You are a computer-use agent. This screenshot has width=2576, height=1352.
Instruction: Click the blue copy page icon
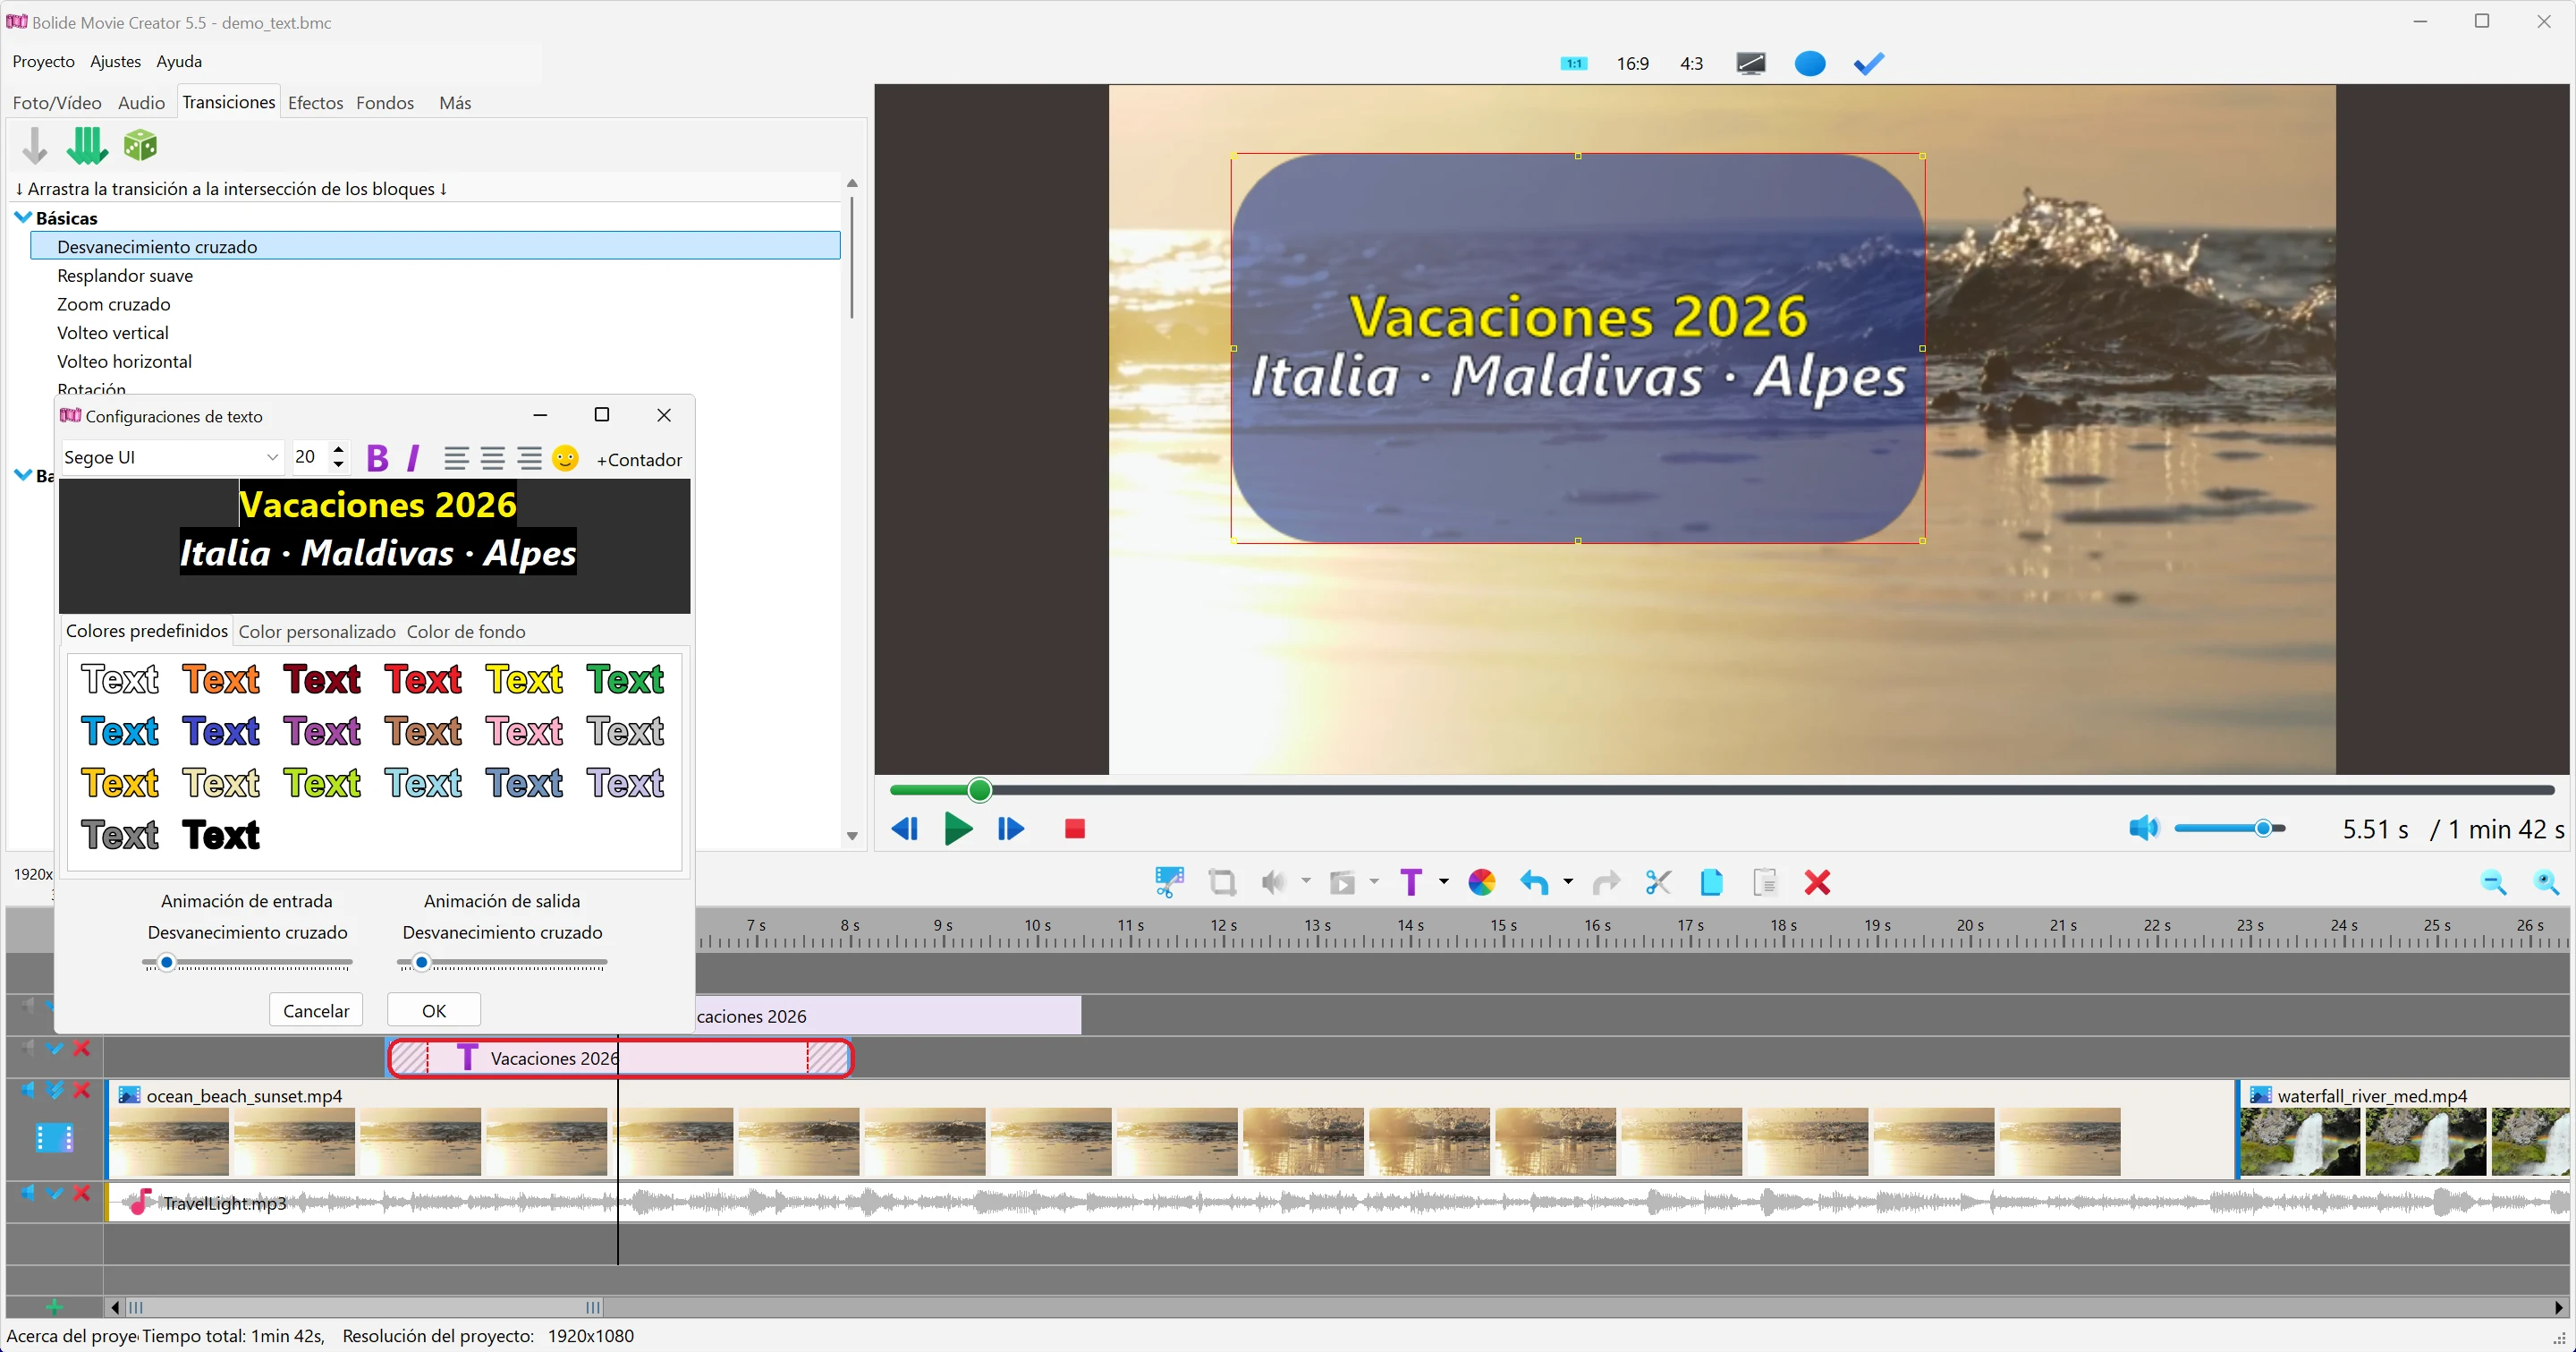pos(1711,882)
